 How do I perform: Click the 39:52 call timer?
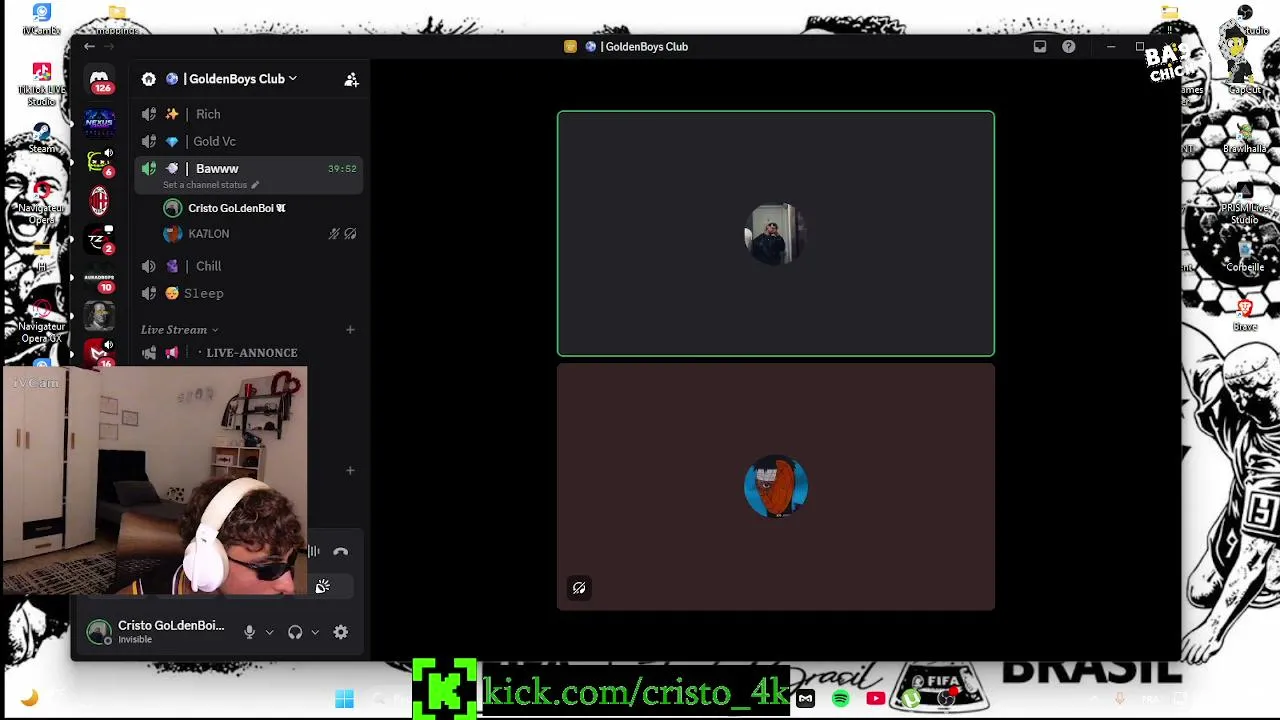(x=342, y=169)
